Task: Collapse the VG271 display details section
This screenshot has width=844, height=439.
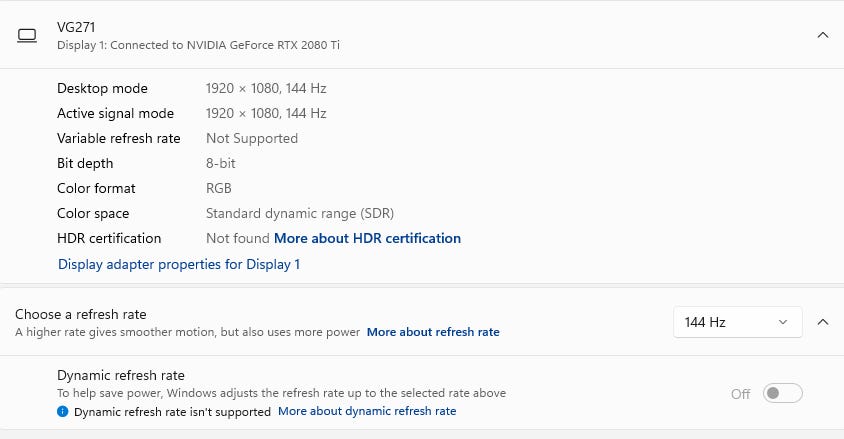Action: (822, 35)
